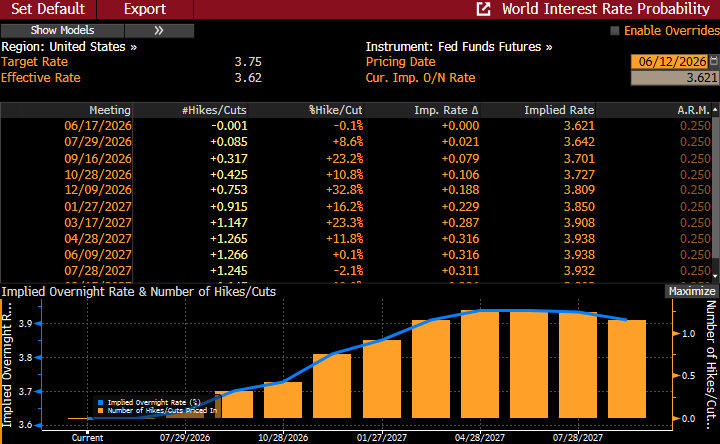Edit the Pricing Date field 06/12/2026
The width and height of the screenshot is (720, 444).
pos(670,61)
